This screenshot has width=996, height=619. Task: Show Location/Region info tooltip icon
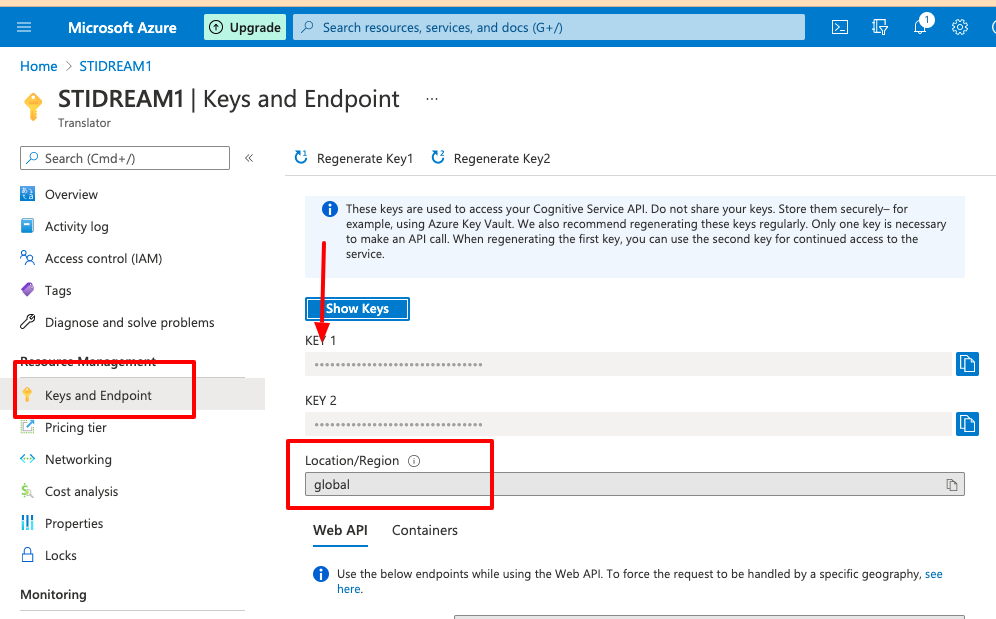tap(414, 461)
